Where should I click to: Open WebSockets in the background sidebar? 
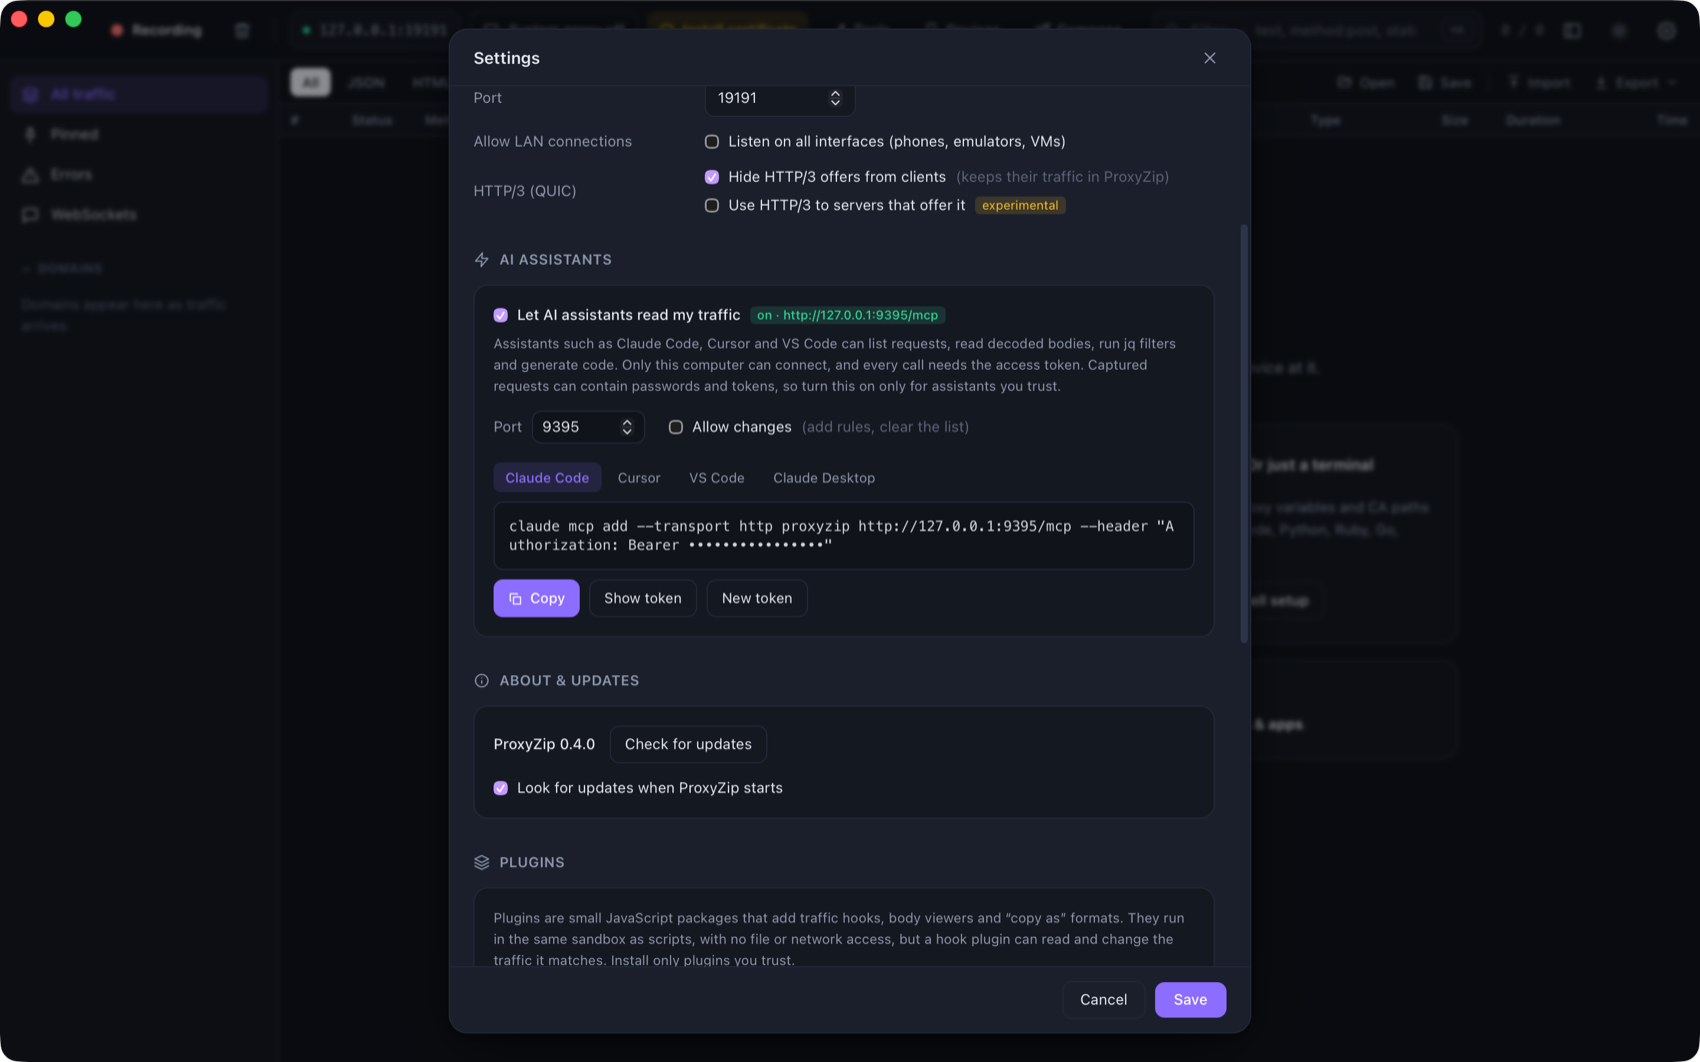coord(140,215)
